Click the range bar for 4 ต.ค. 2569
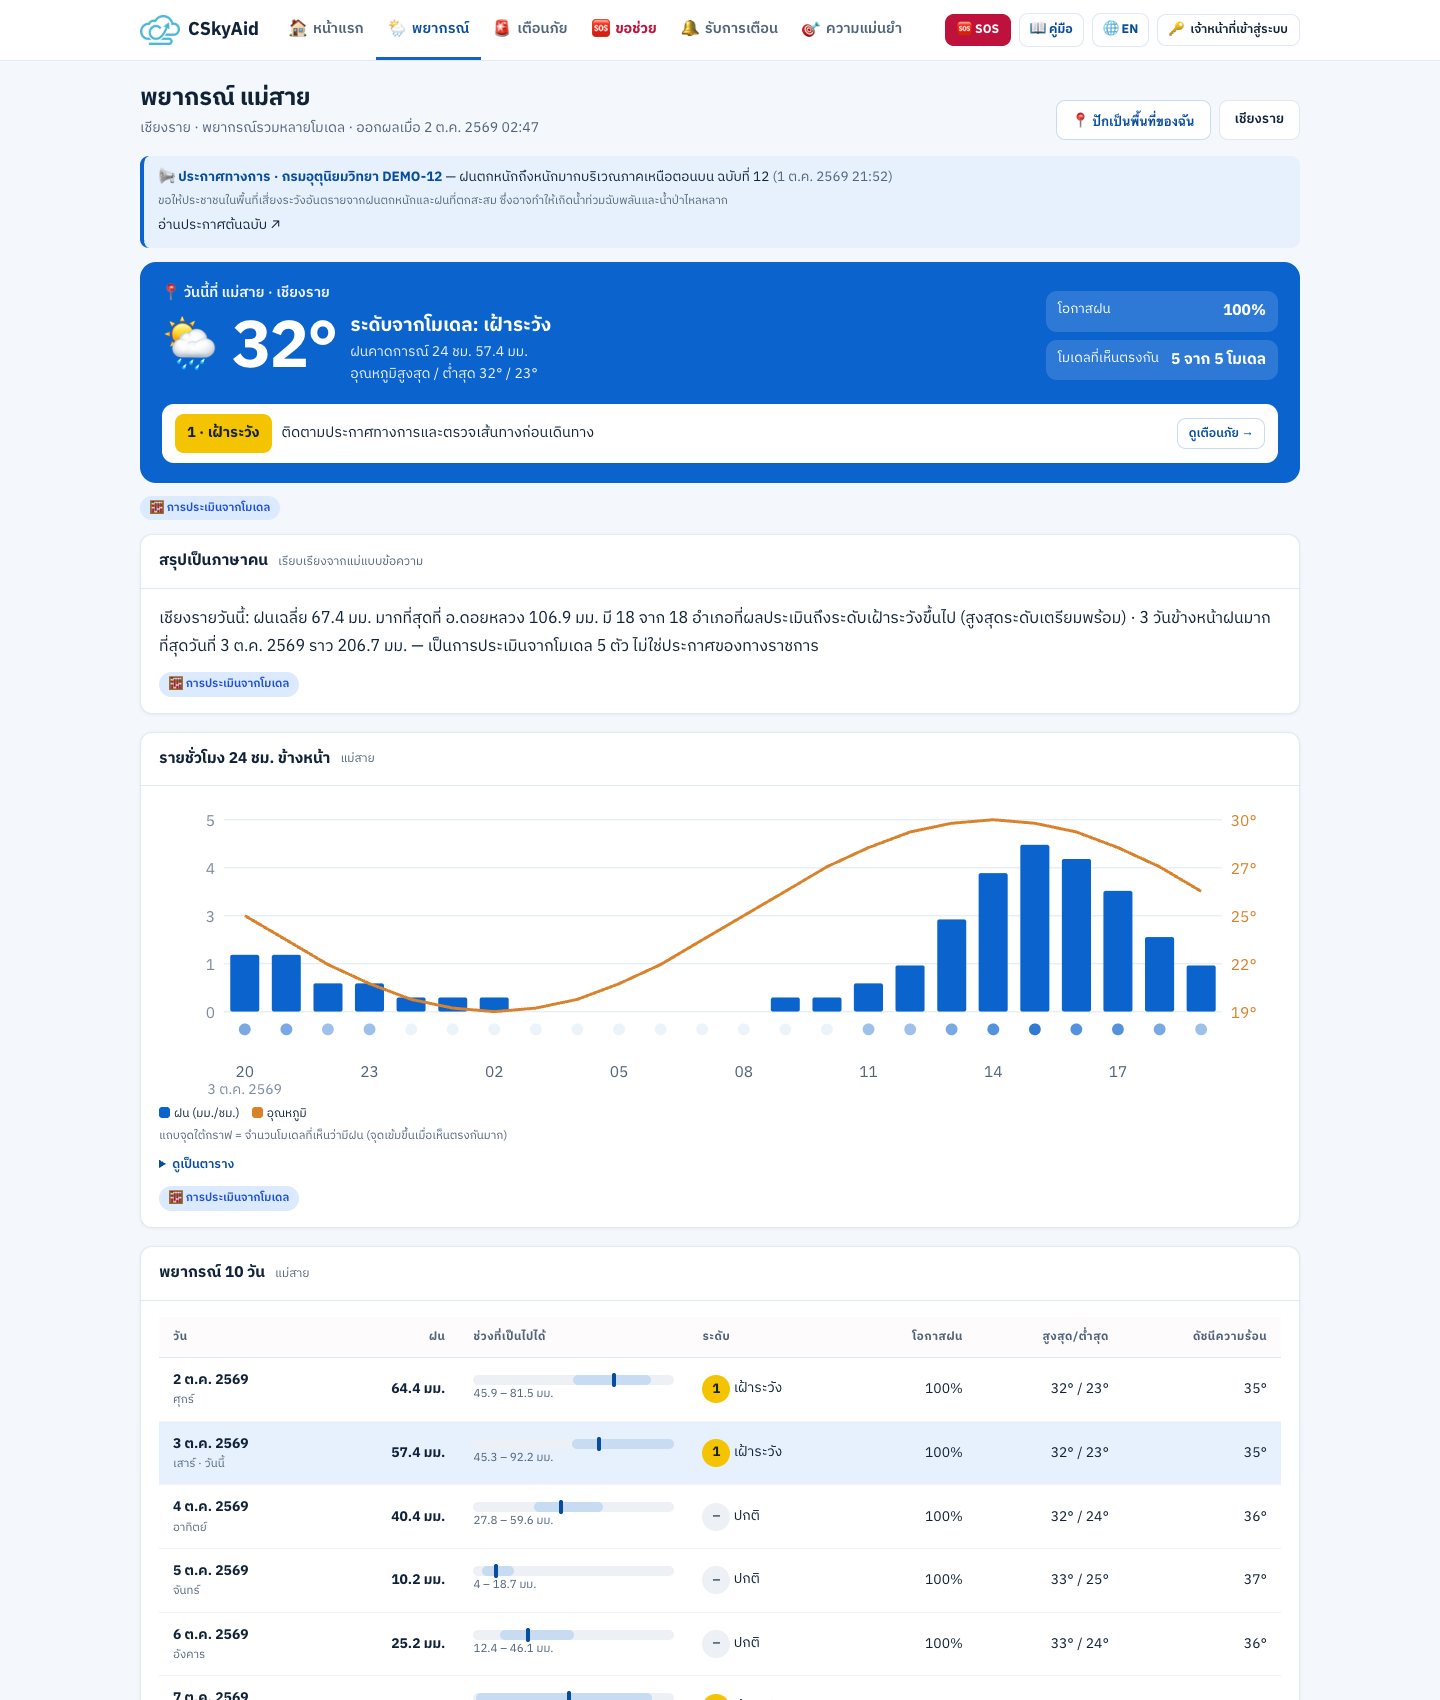The width and height of the screenshot is (1440, 1700). [x=573, y=1507]
